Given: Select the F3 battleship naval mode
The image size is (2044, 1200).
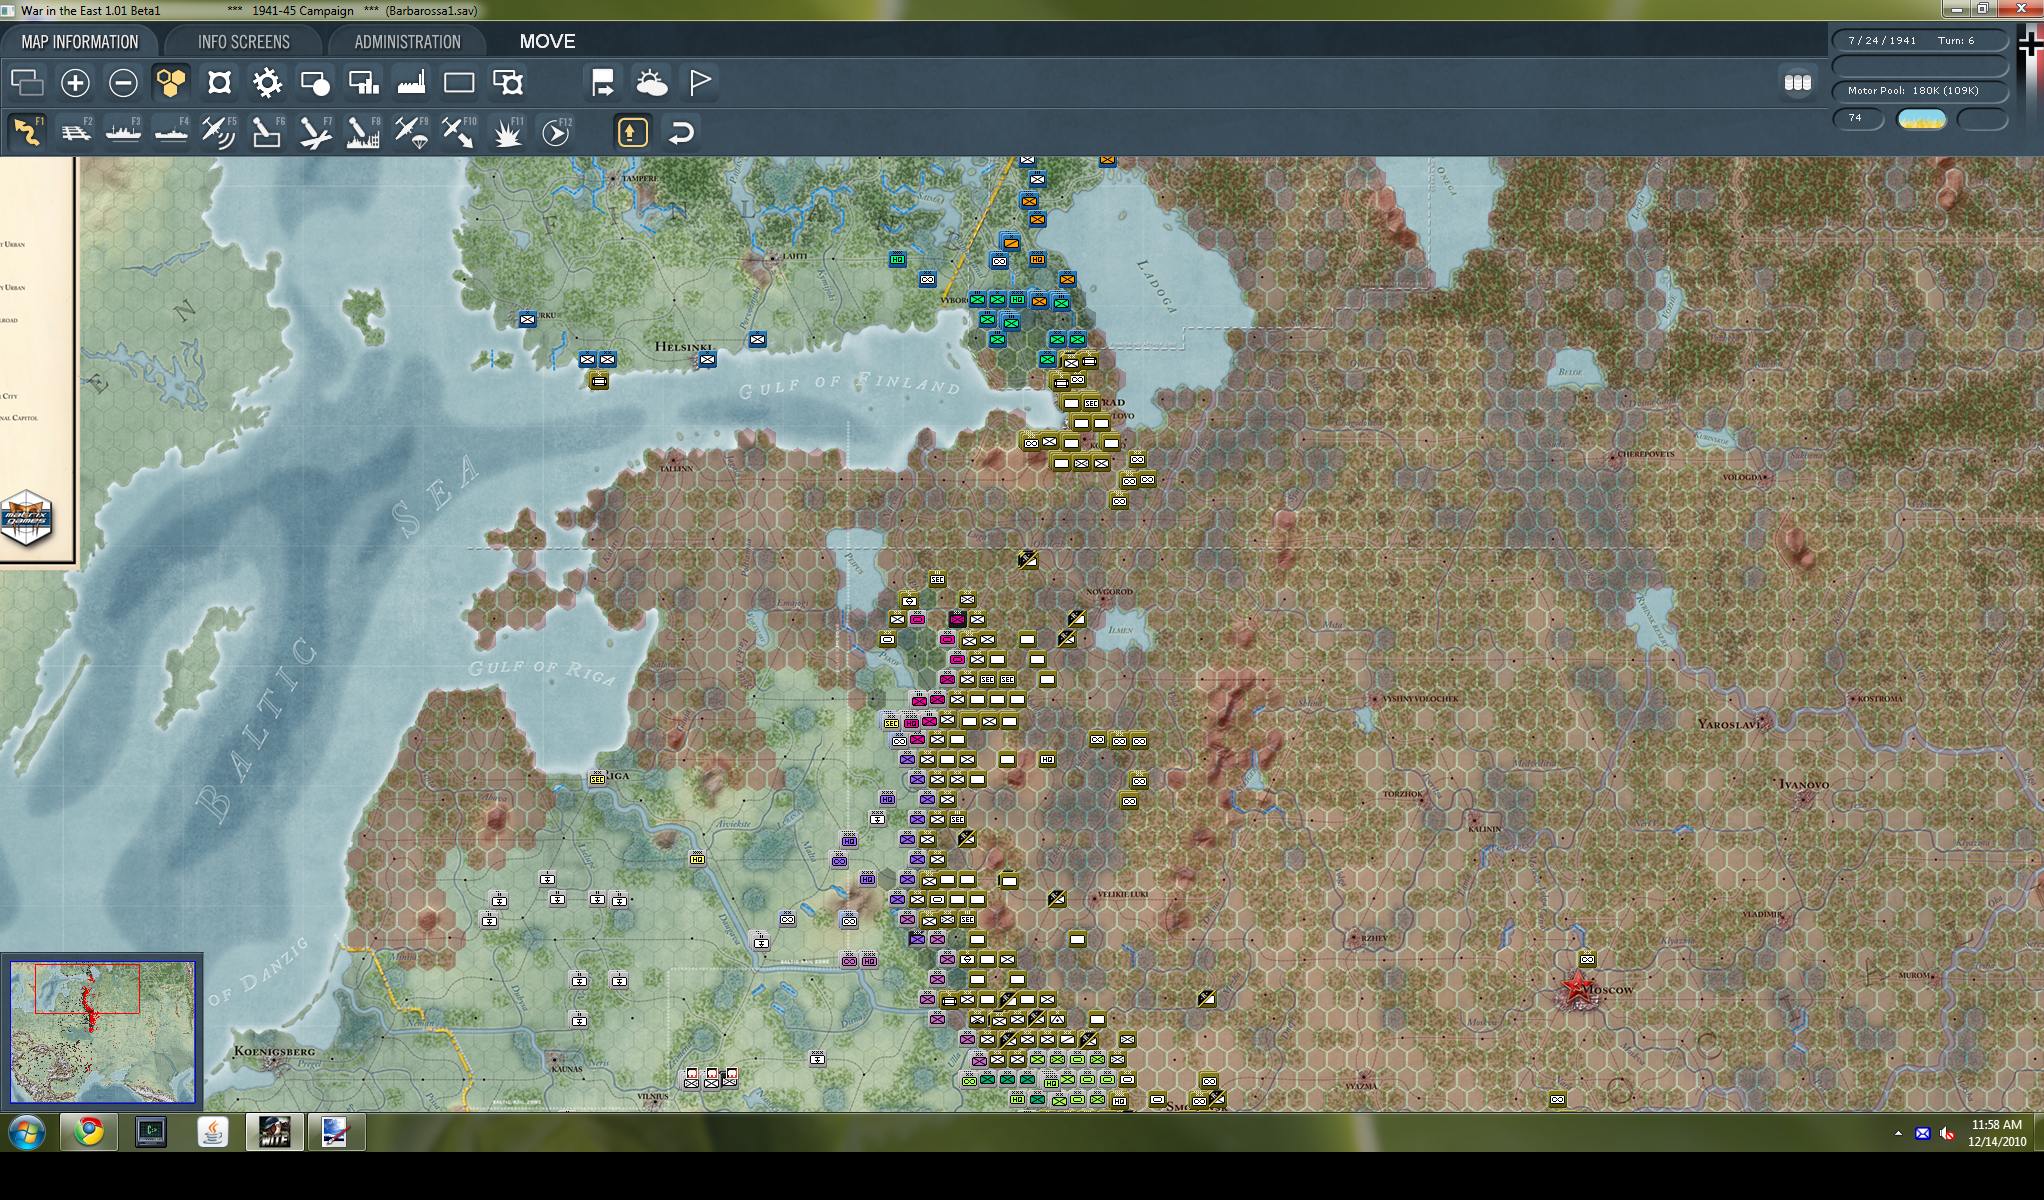Looking at the screenshot, I should click(123, 132).
